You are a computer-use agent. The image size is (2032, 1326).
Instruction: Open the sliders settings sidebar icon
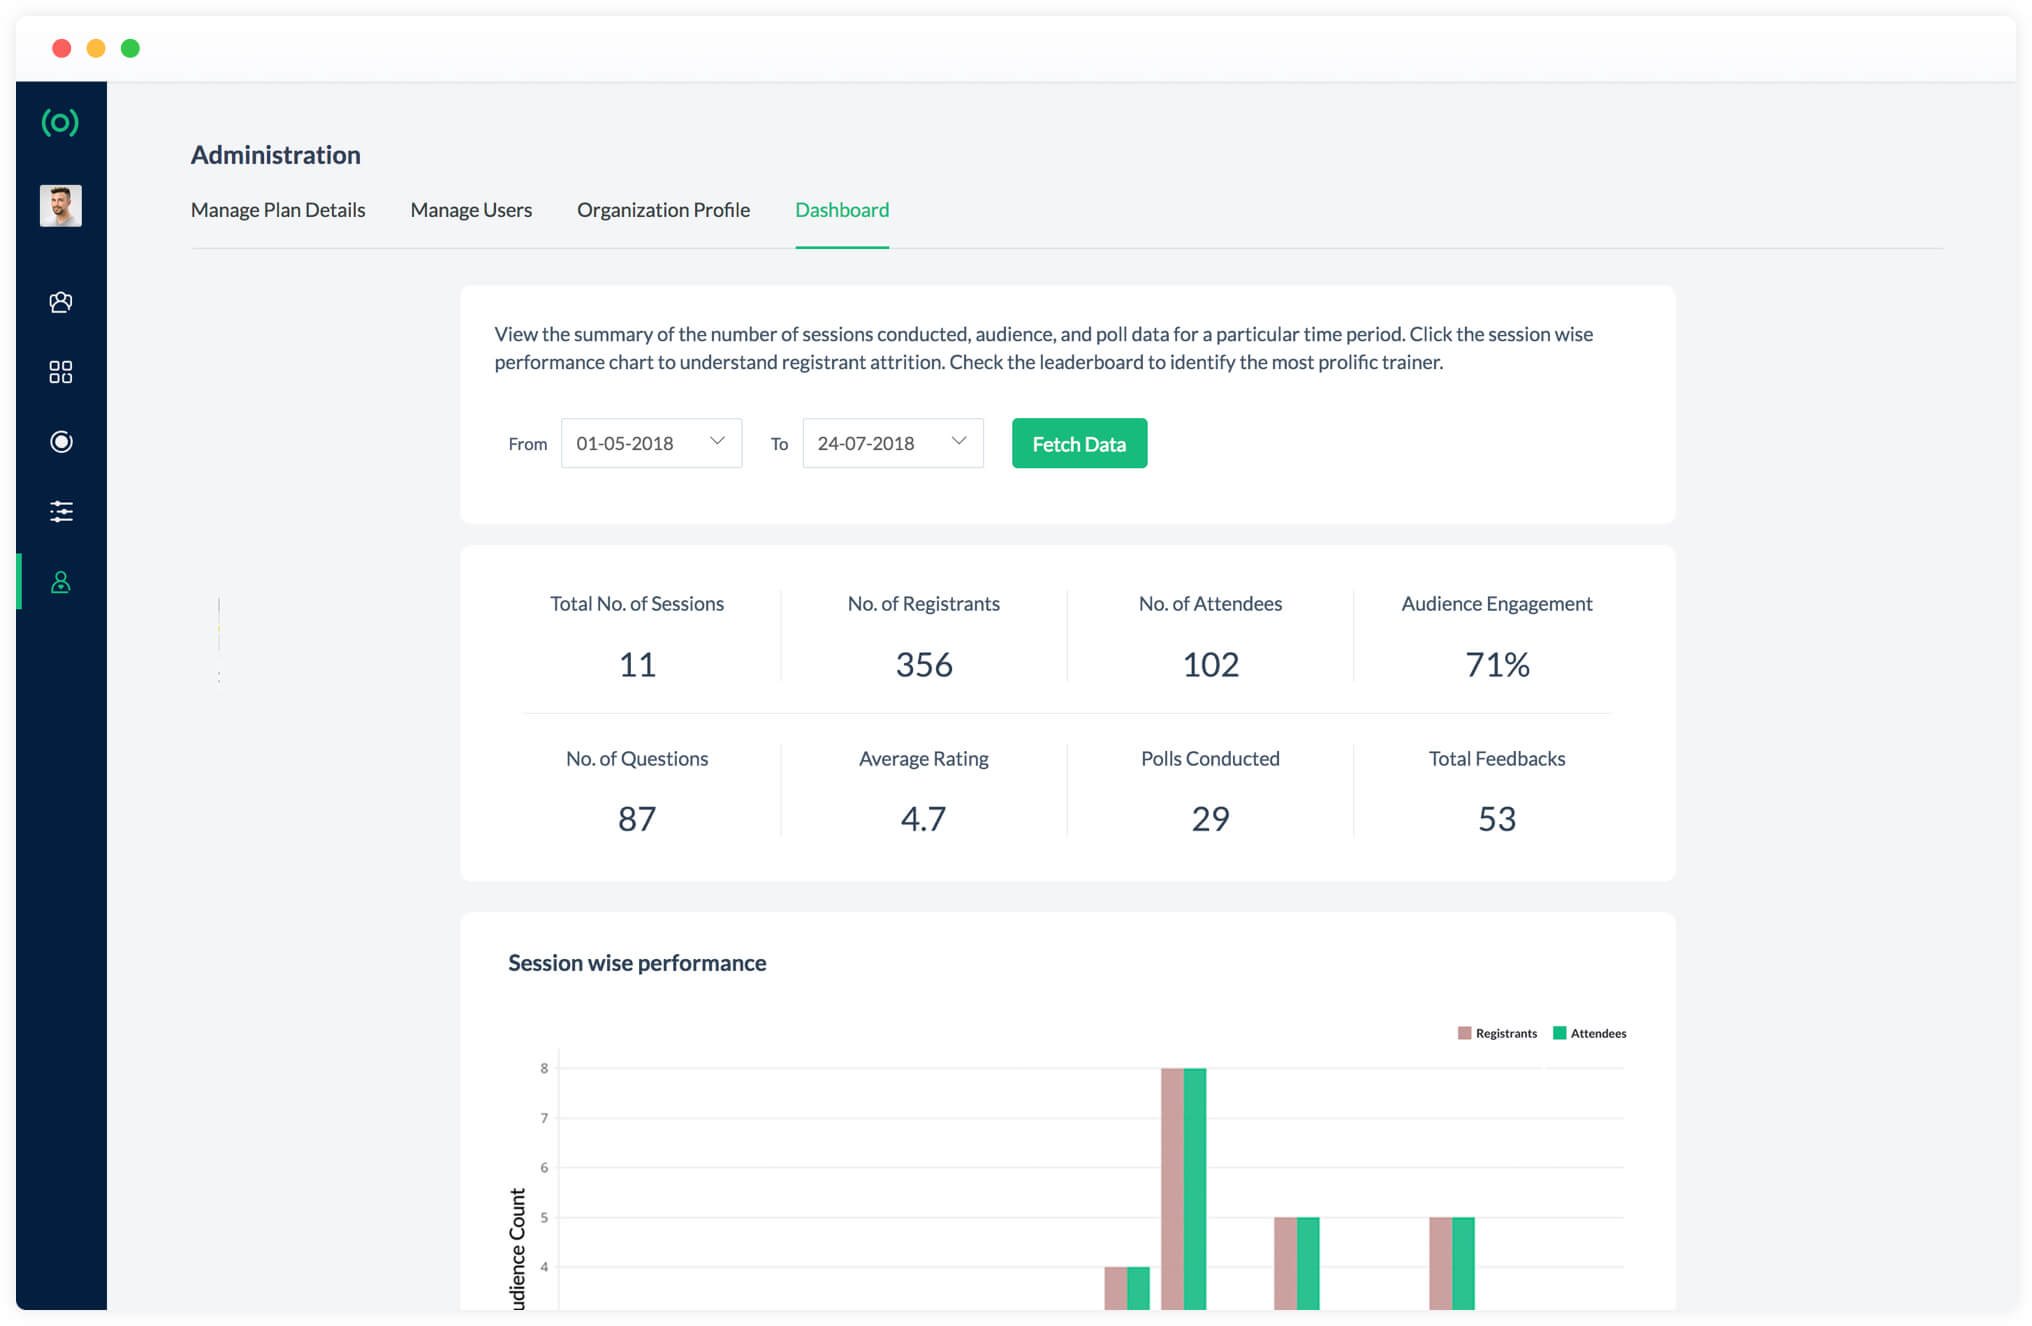[61, 512]
